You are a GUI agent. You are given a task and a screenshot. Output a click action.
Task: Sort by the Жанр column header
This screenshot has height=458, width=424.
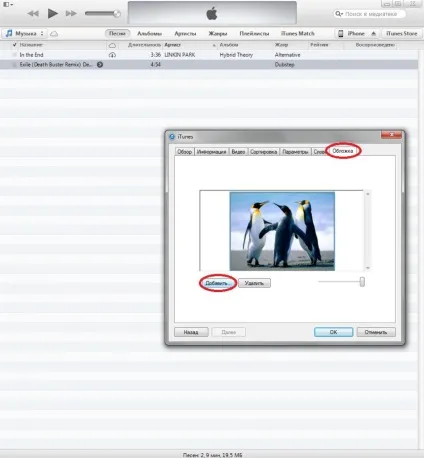281,45
